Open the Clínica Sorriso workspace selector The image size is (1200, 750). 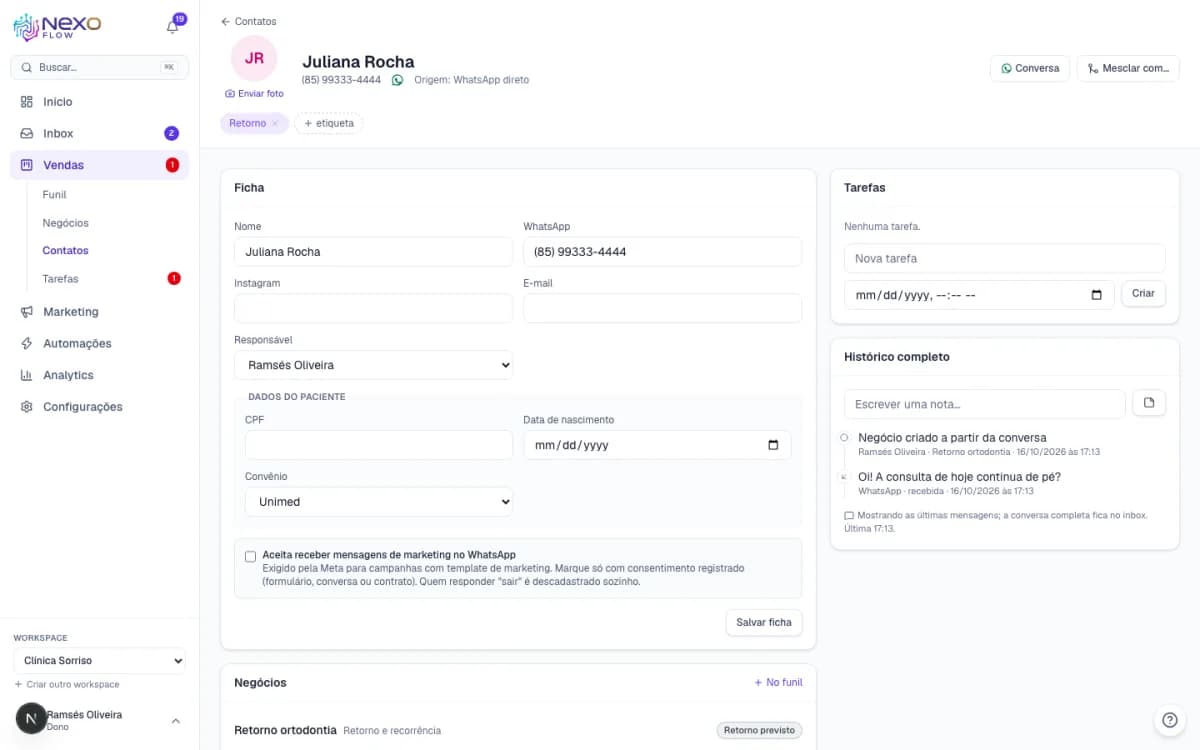[x=99, y=661]
